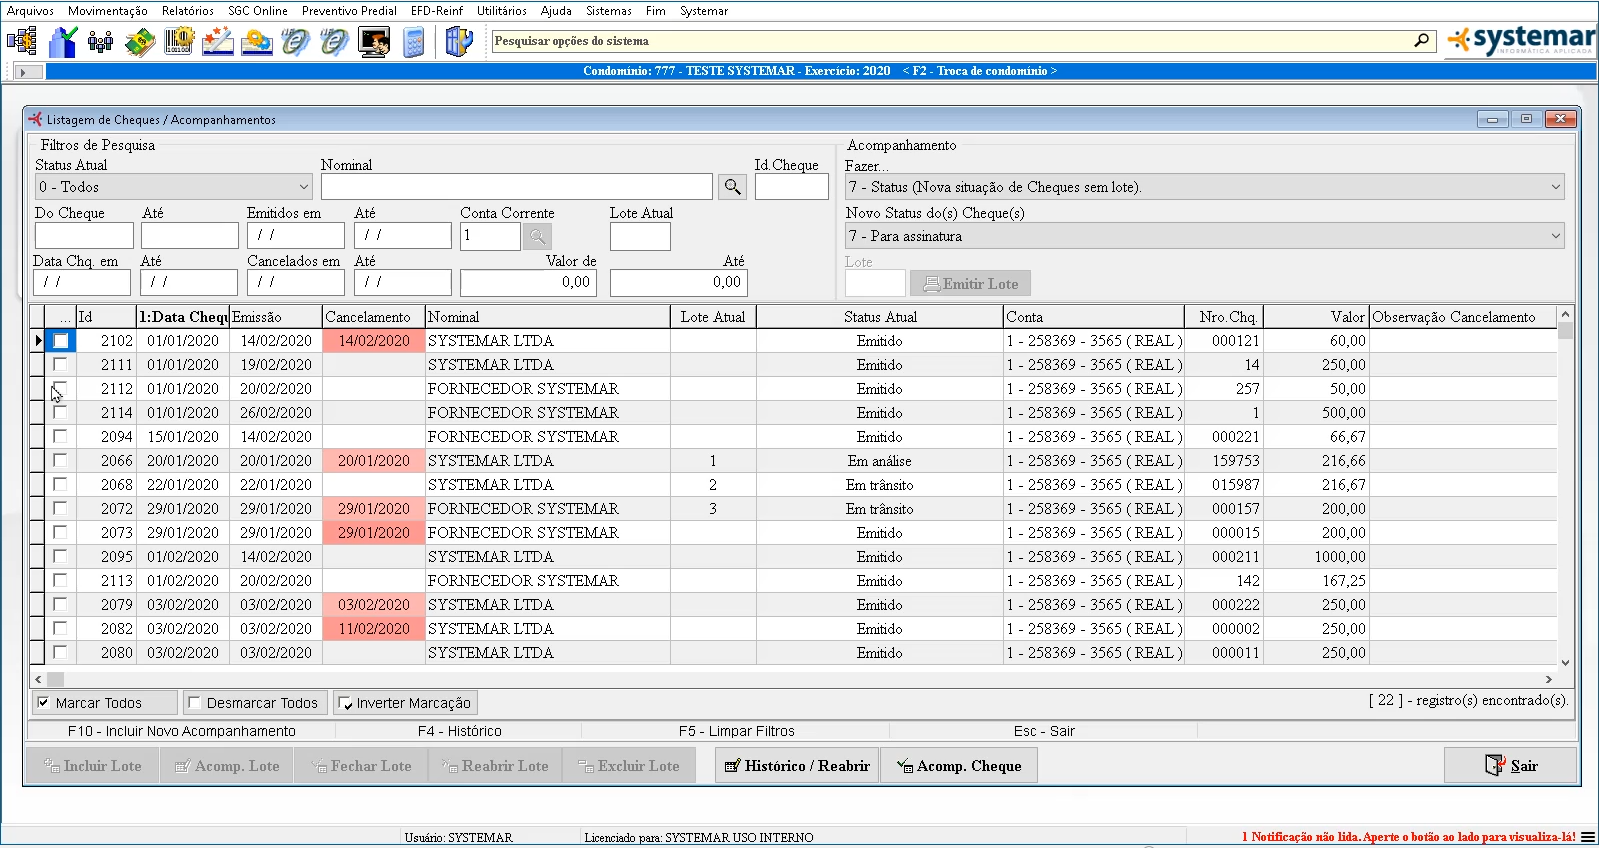Open the Utilitários menu

click(x=501, y=11)
